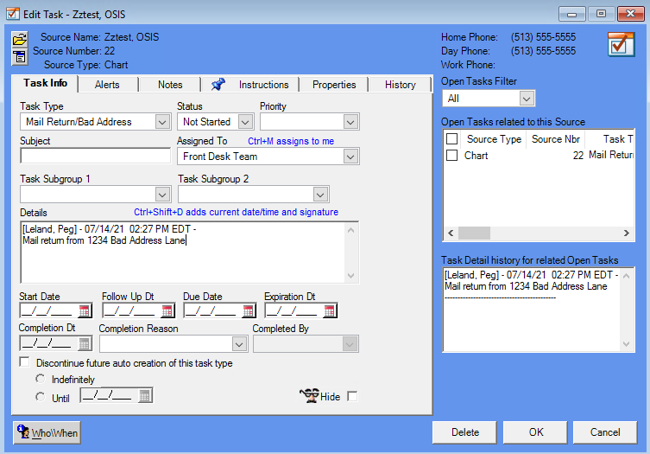Select the Chart row in Open Tasks list
The height and width of the screenshot is (454, 650).
pos(539,155)
